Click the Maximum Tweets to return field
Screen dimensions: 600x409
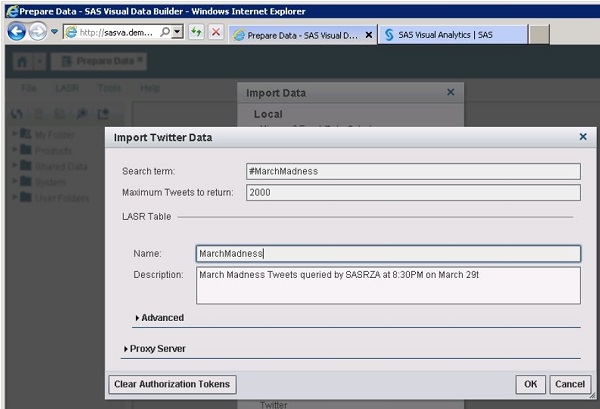click(413, 192)
